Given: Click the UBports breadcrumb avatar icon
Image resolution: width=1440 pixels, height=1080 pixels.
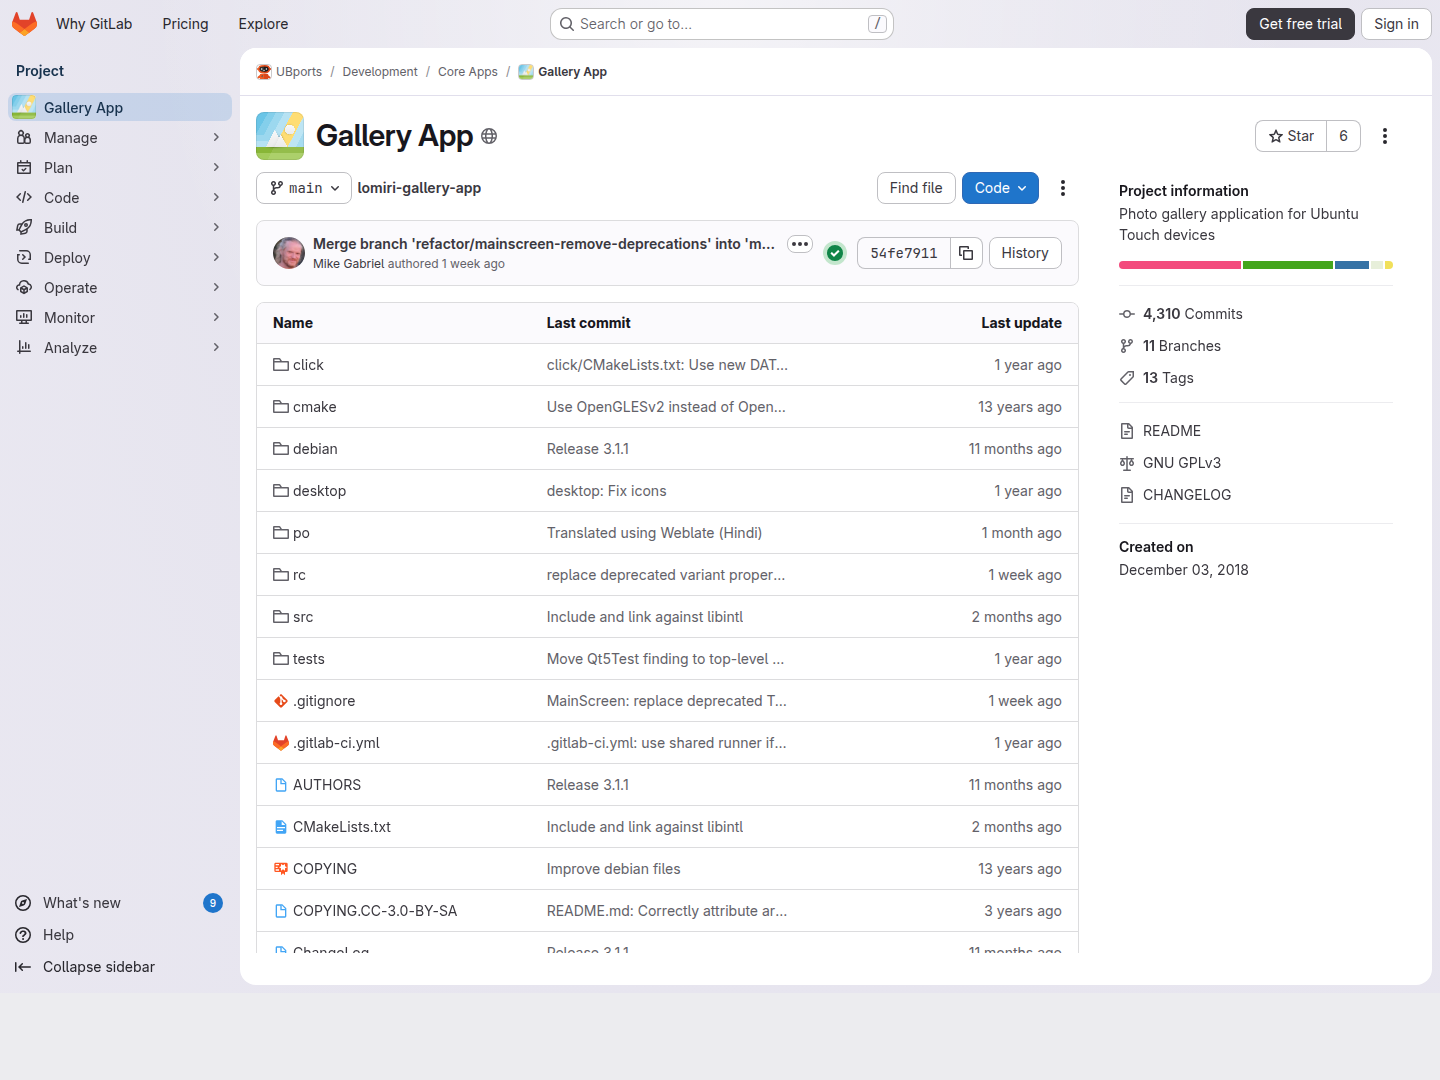Looking at the screenshot, I should click(x=264, y=72).
